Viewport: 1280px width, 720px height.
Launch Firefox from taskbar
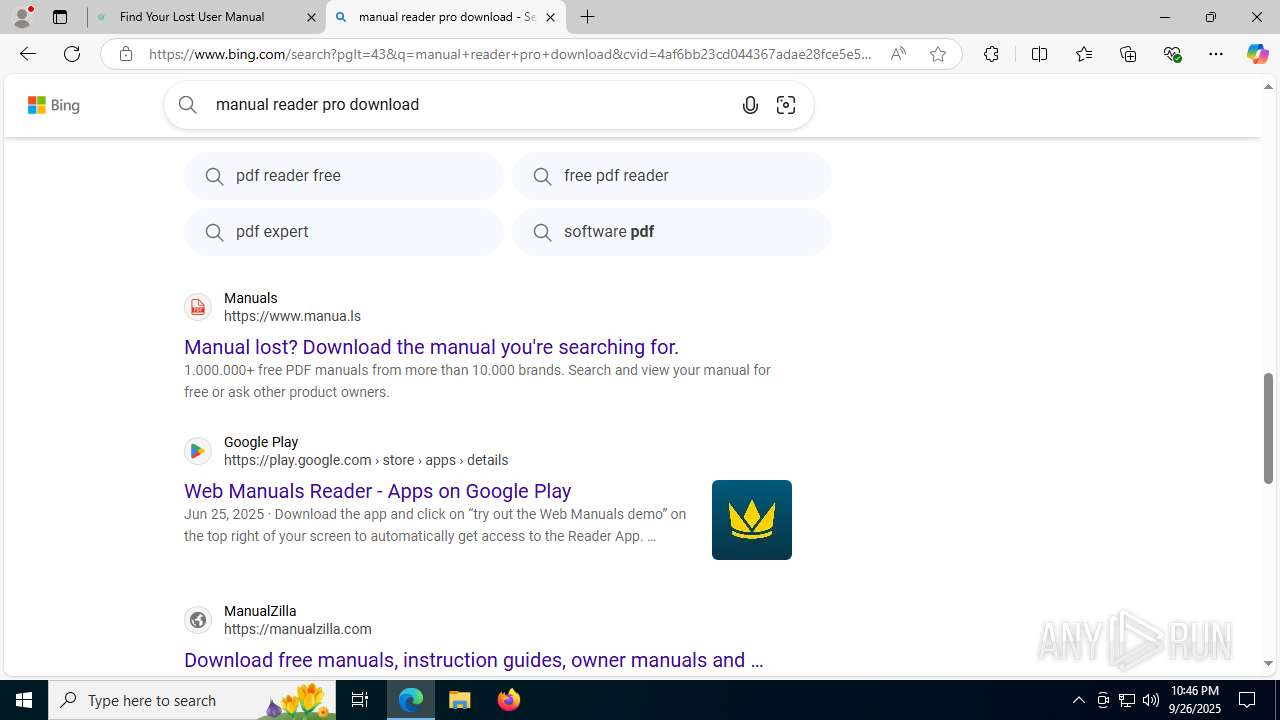pyautogui.click(x=509, y=700)
